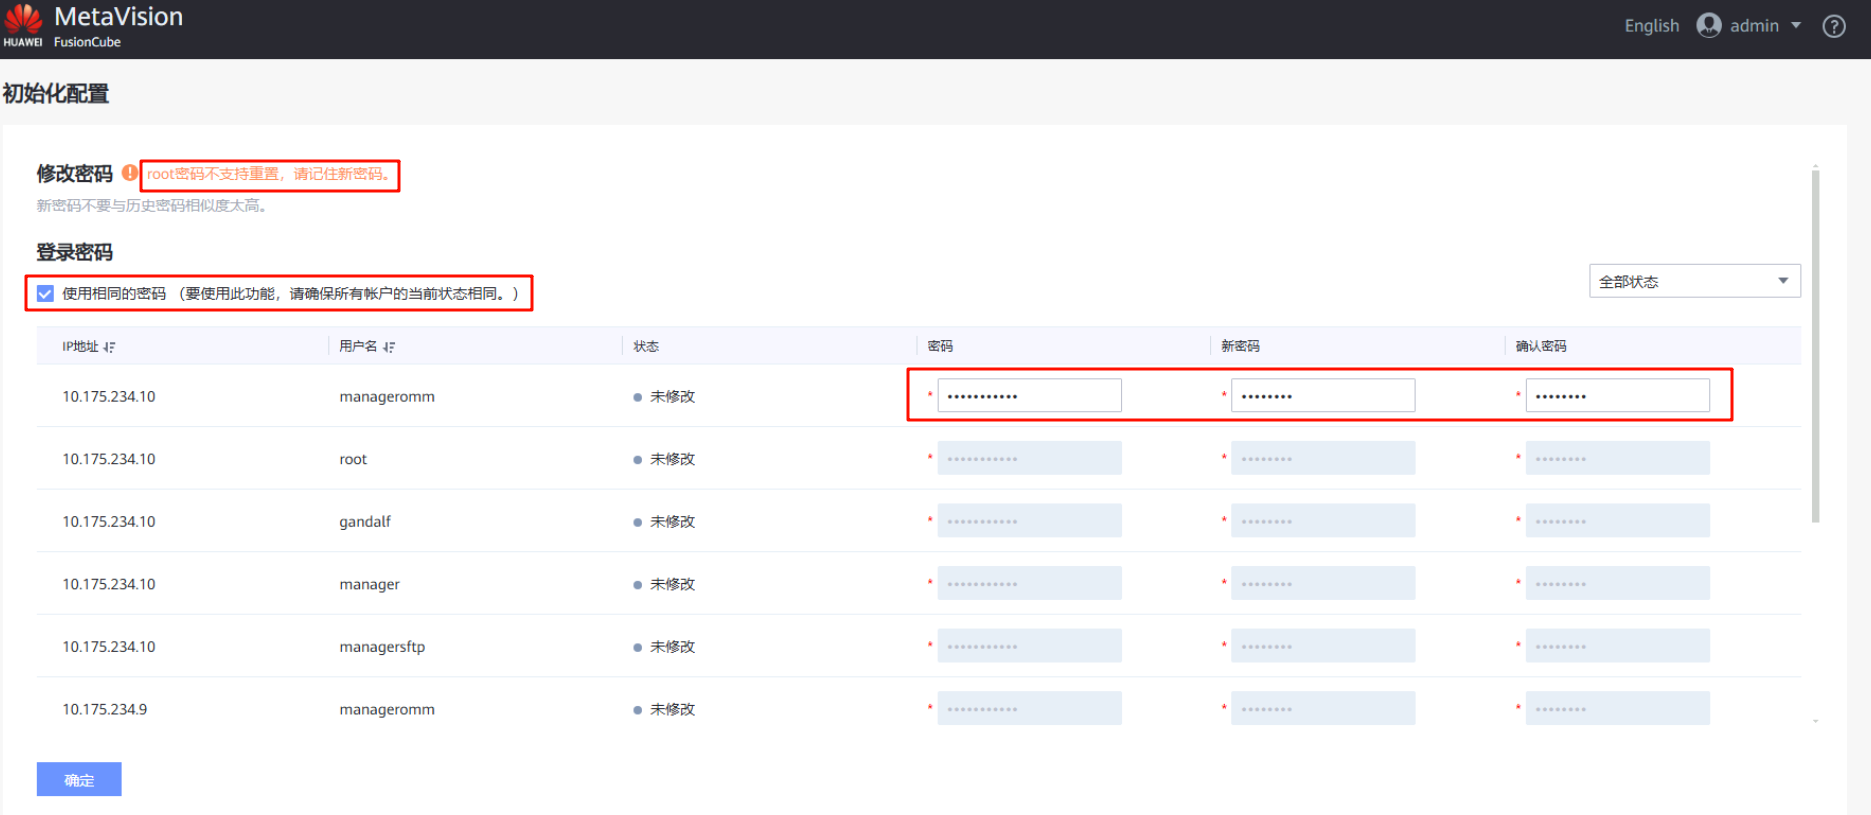Click the managersftp username cell
This screenshot has width=1871, height=815.
coord(382,647)
